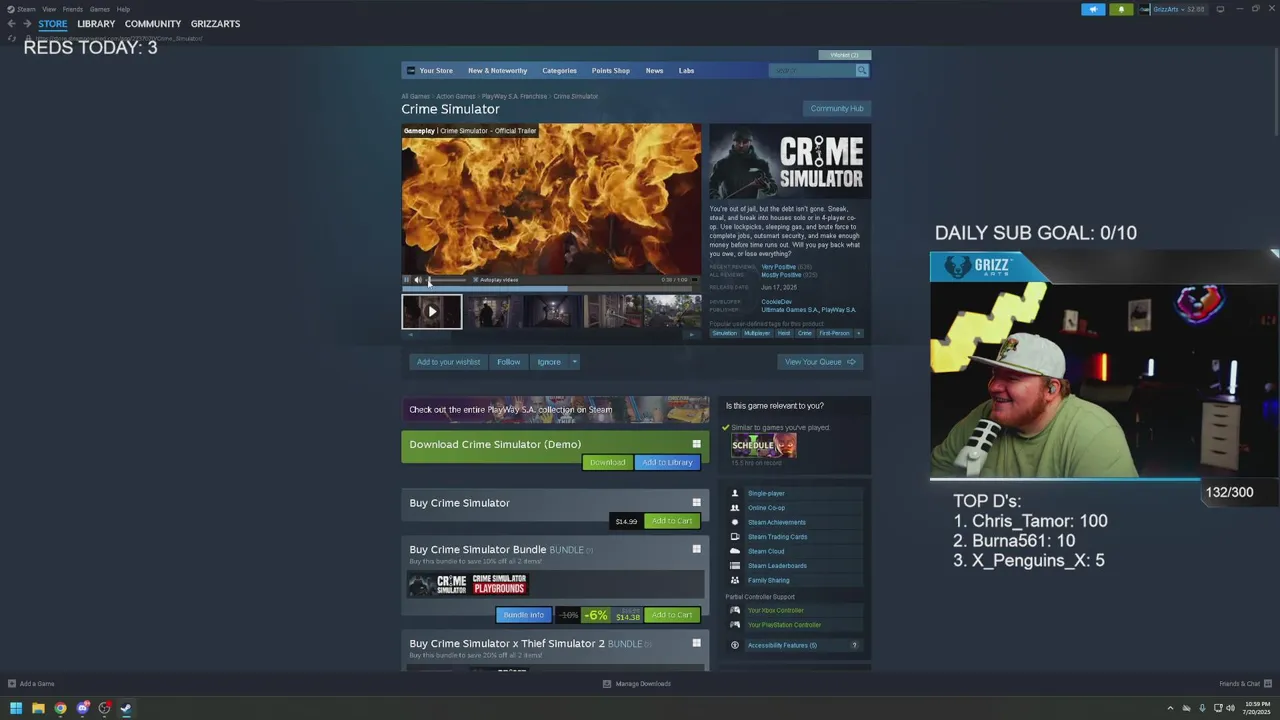
Task: Focus the store search field
Action: pyautogui.click(x=812, y=70)
